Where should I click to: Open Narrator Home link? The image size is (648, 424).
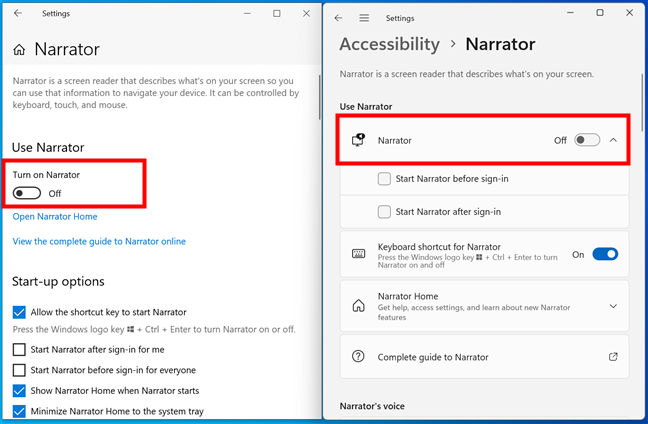pyautogui.click(x=55, y=217)
